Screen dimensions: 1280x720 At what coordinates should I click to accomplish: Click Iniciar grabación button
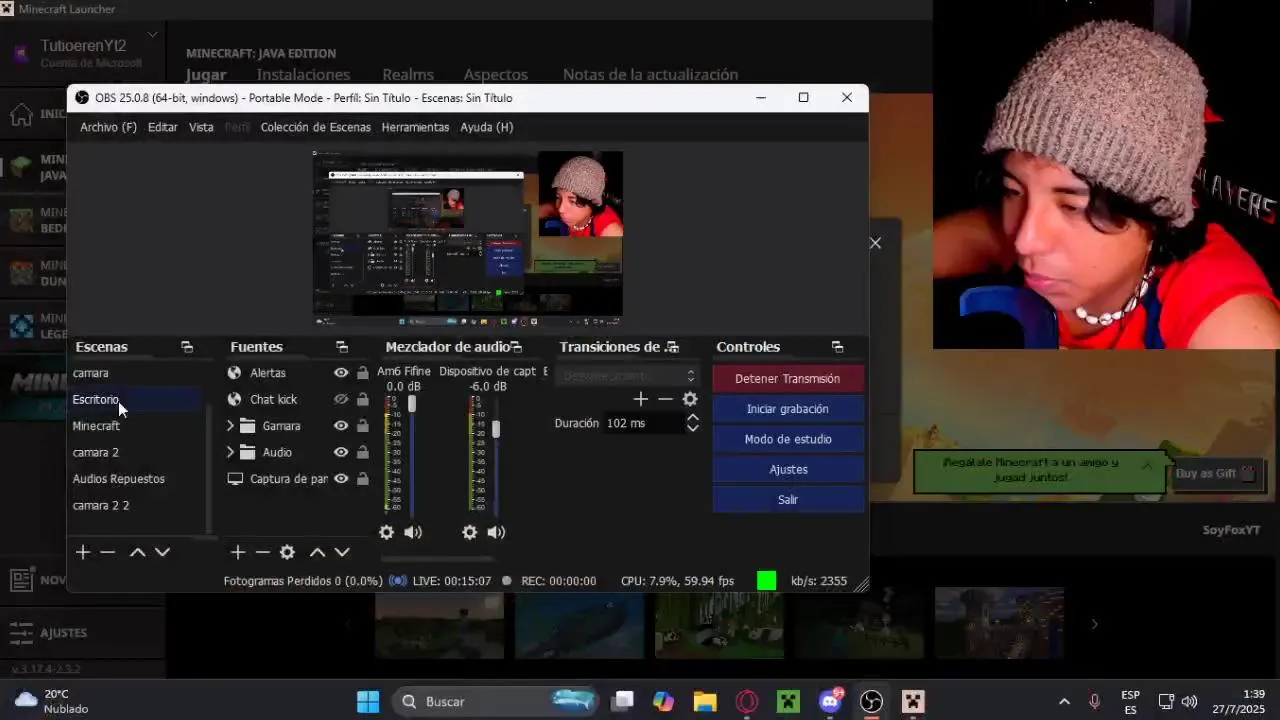tap(788, 409)
